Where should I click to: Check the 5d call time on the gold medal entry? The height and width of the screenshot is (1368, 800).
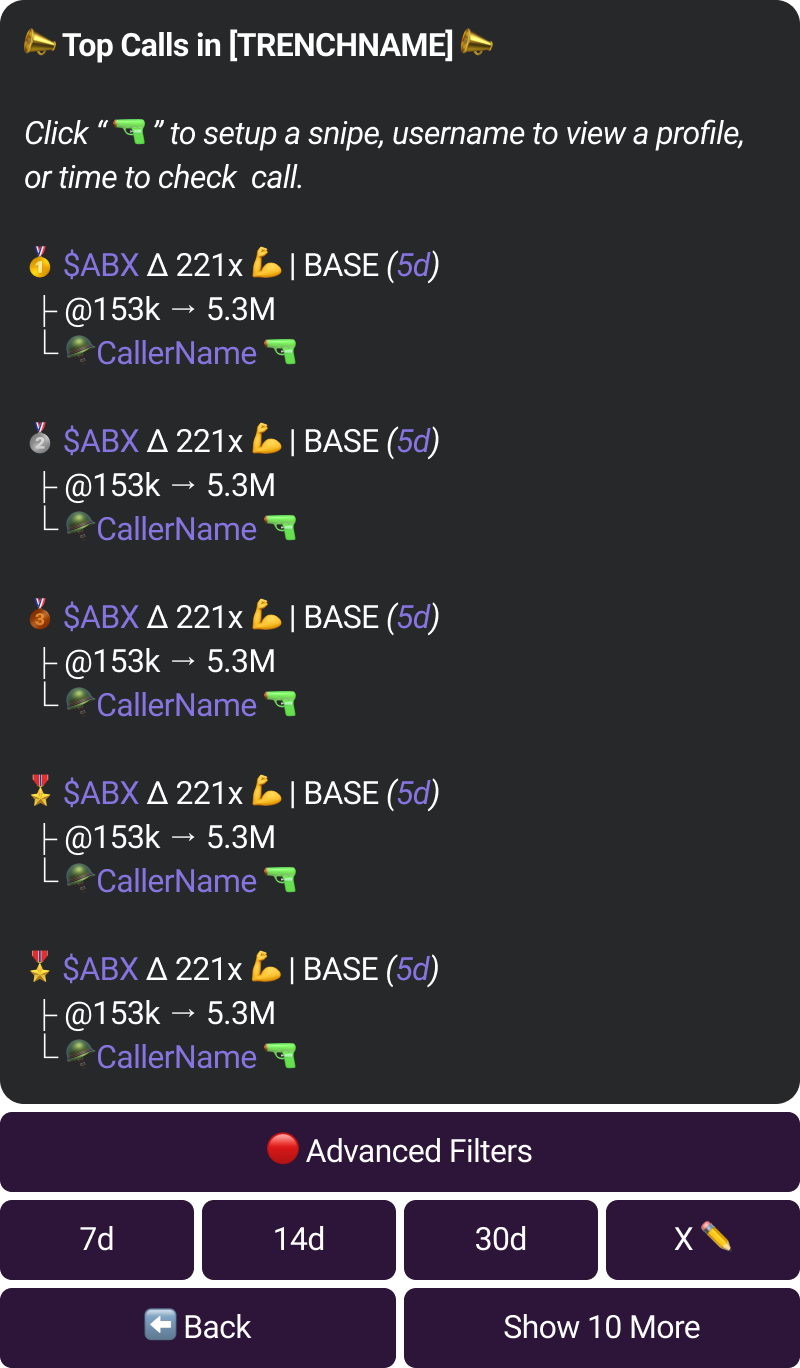click(x=414, y=265)
